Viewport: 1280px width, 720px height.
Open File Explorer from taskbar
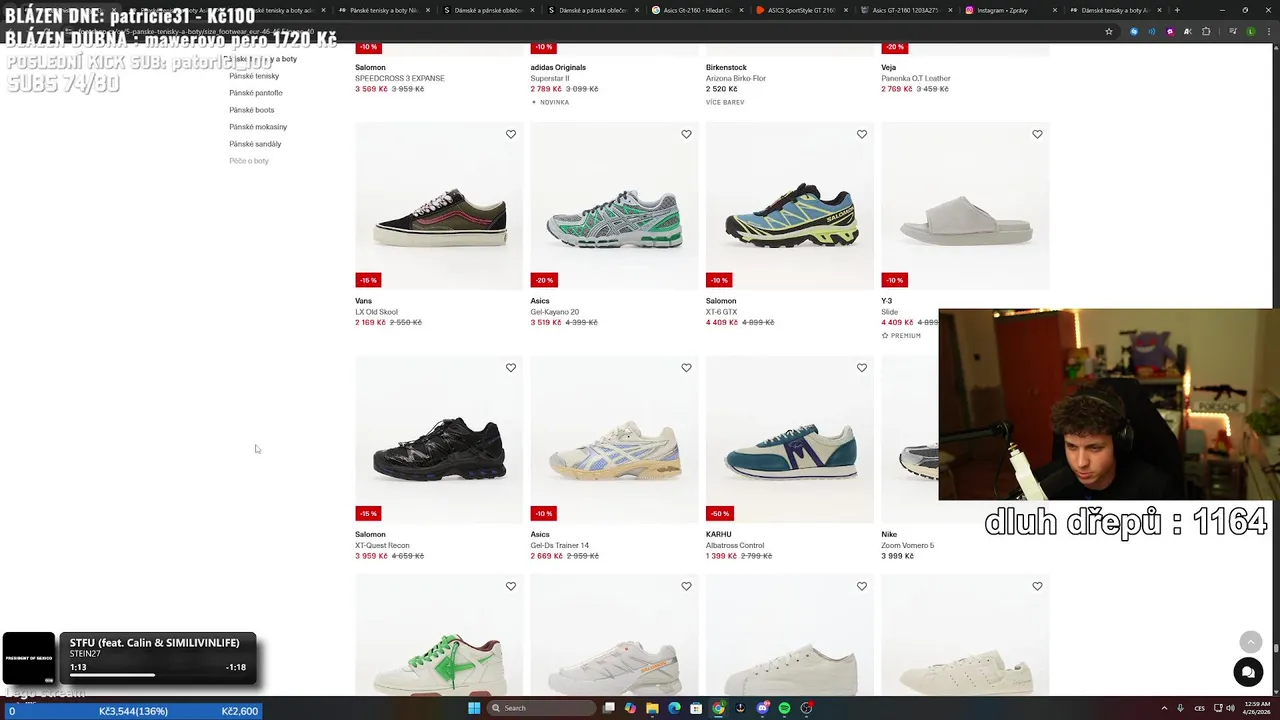652,708
